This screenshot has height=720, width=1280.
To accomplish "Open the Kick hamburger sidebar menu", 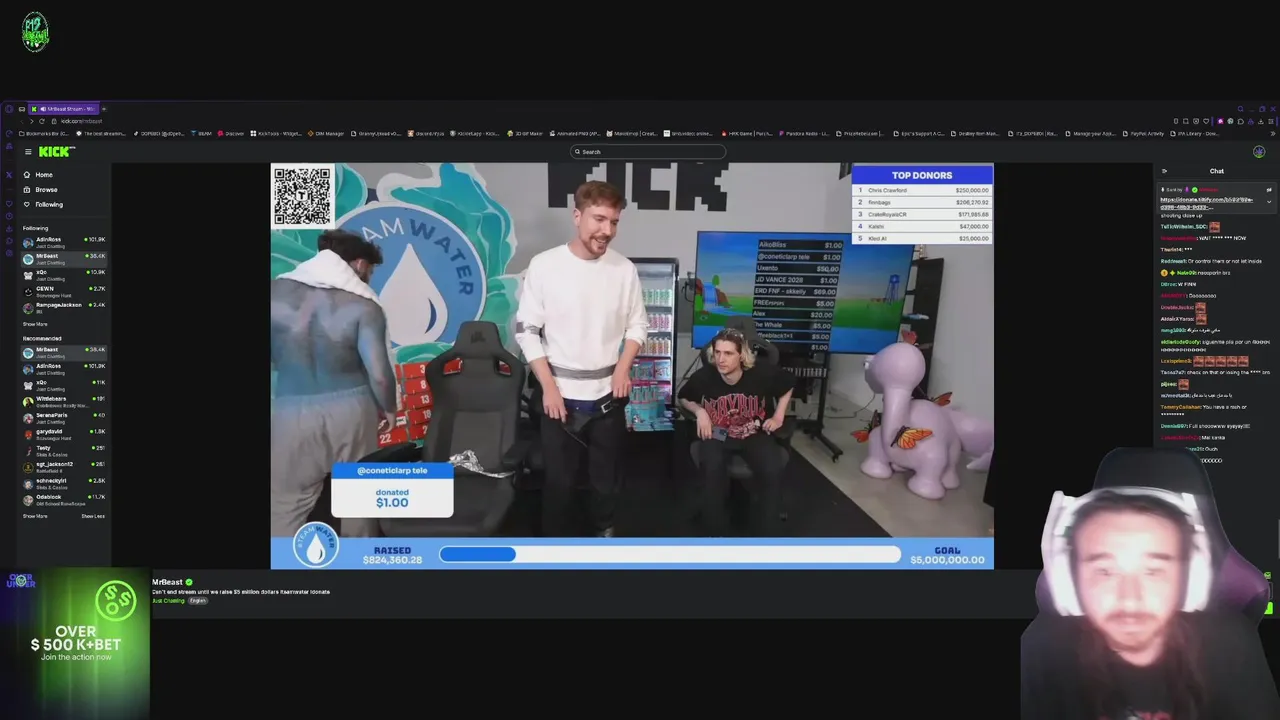I will [28, 152].
